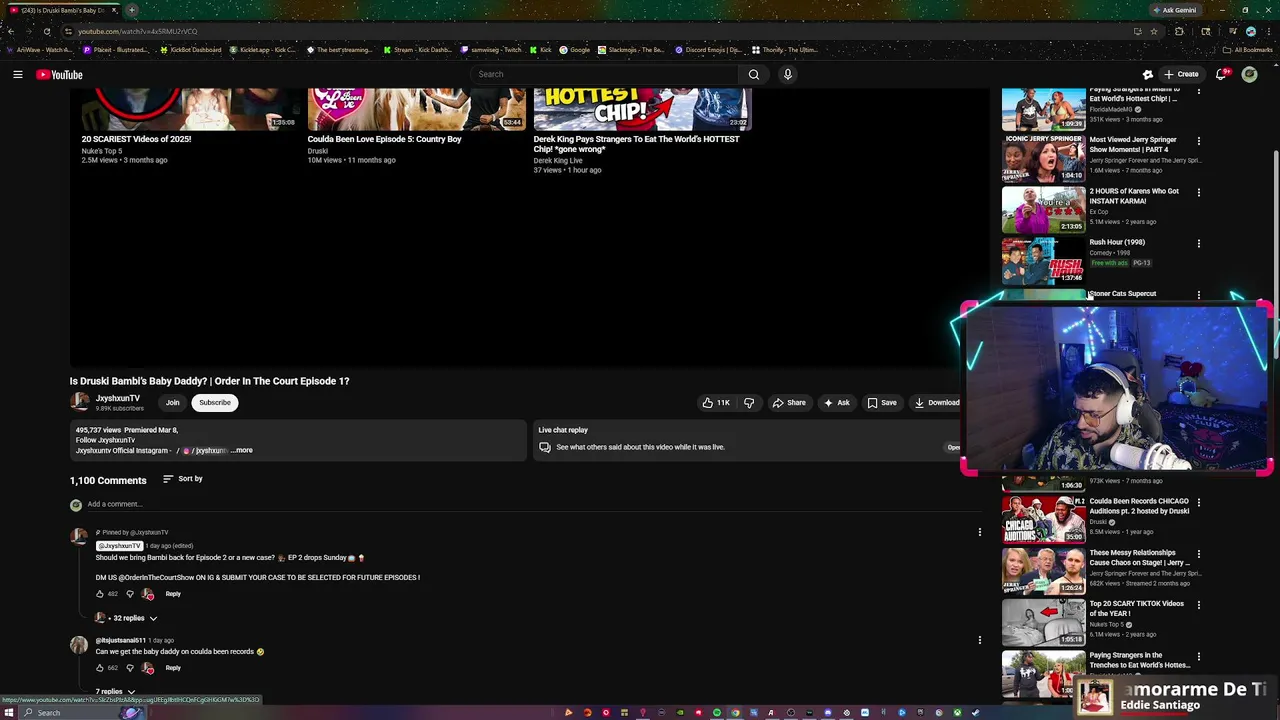Dislike the pinned JxyshxunTV comment
1280x720 pixels.
coord(129,594)
